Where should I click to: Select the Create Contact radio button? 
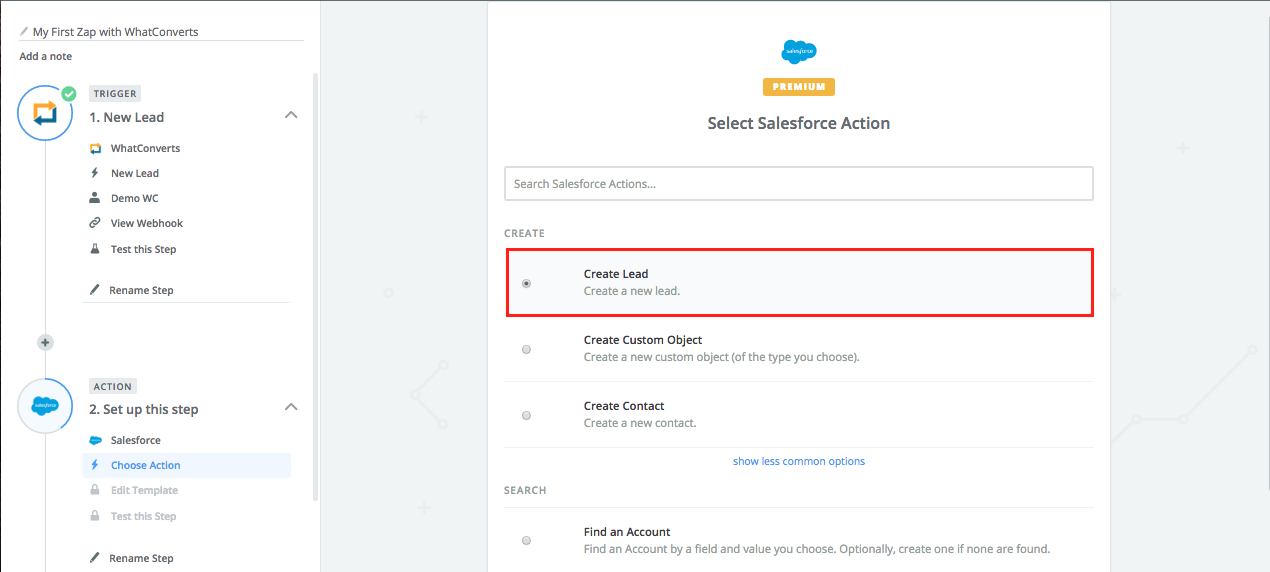click(527, 415)
